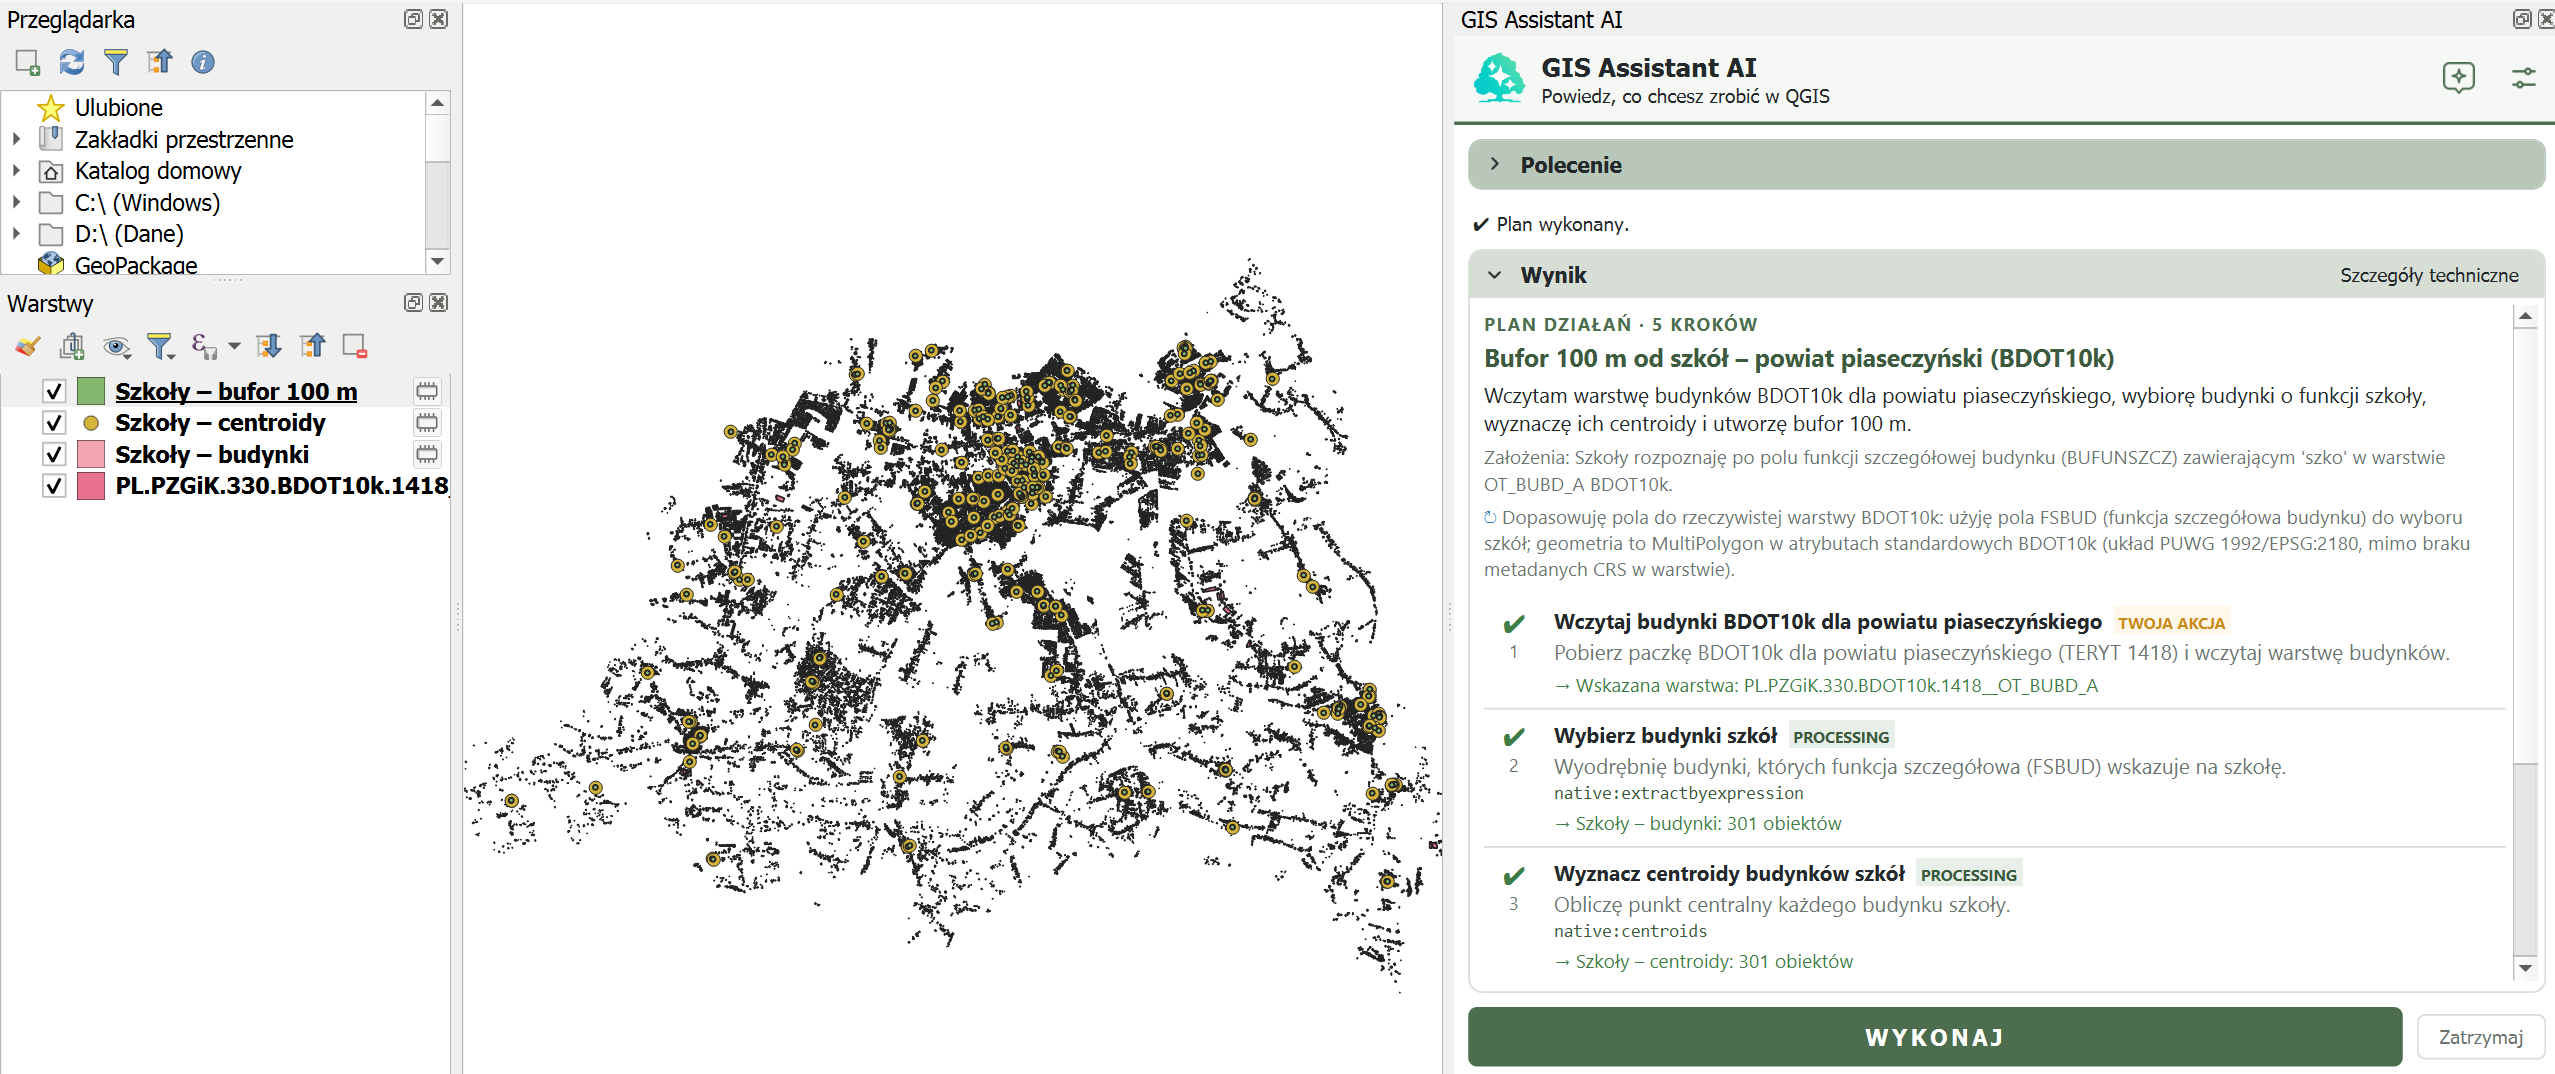This screenshot has height=1074, width=2555.
Task: Select the C:\ (Windows) entry
Action: (147, 202)
